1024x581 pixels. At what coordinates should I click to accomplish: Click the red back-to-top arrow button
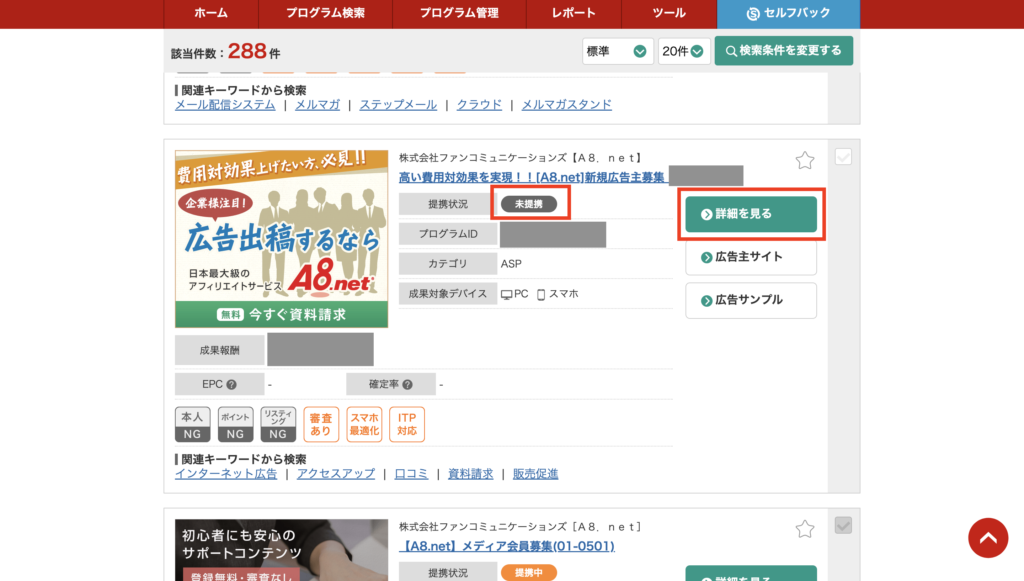click(988, 538)
